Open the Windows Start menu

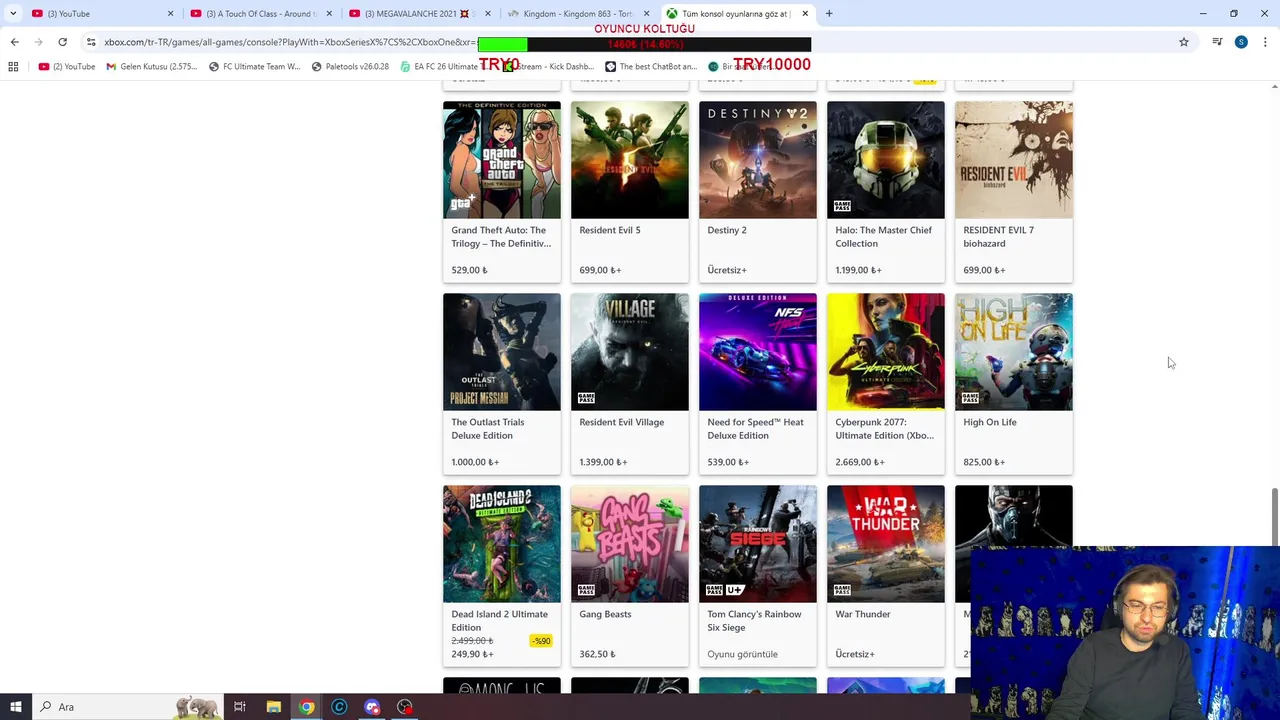coord(15,707)
